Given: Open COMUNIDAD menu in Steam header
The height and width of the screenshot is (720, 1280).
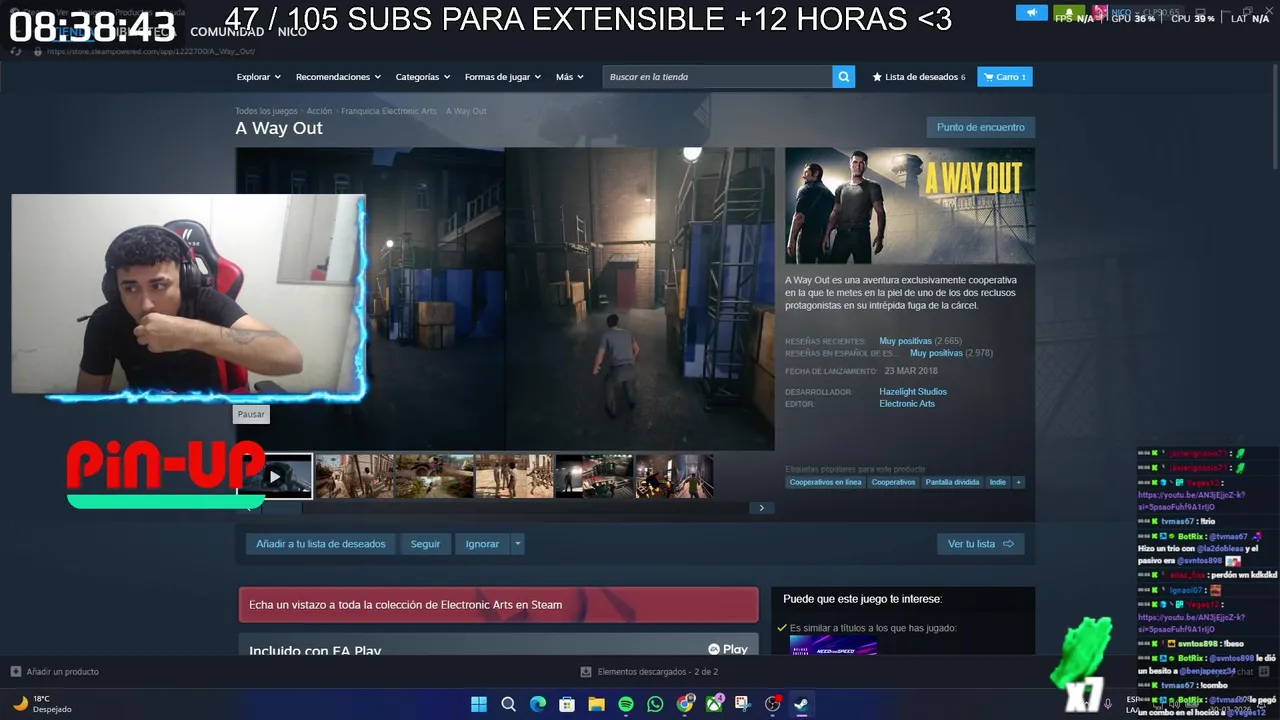Looking at the screenshot, I should [x=227, y=31].
